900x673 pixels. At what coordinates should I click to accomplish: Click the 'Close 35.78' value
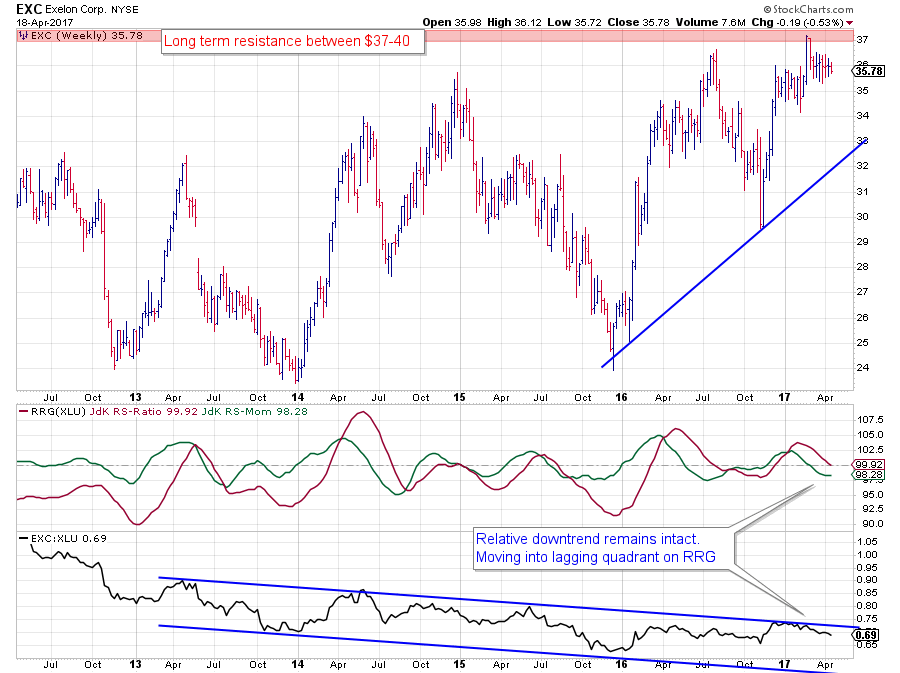(x=639, y=22)
